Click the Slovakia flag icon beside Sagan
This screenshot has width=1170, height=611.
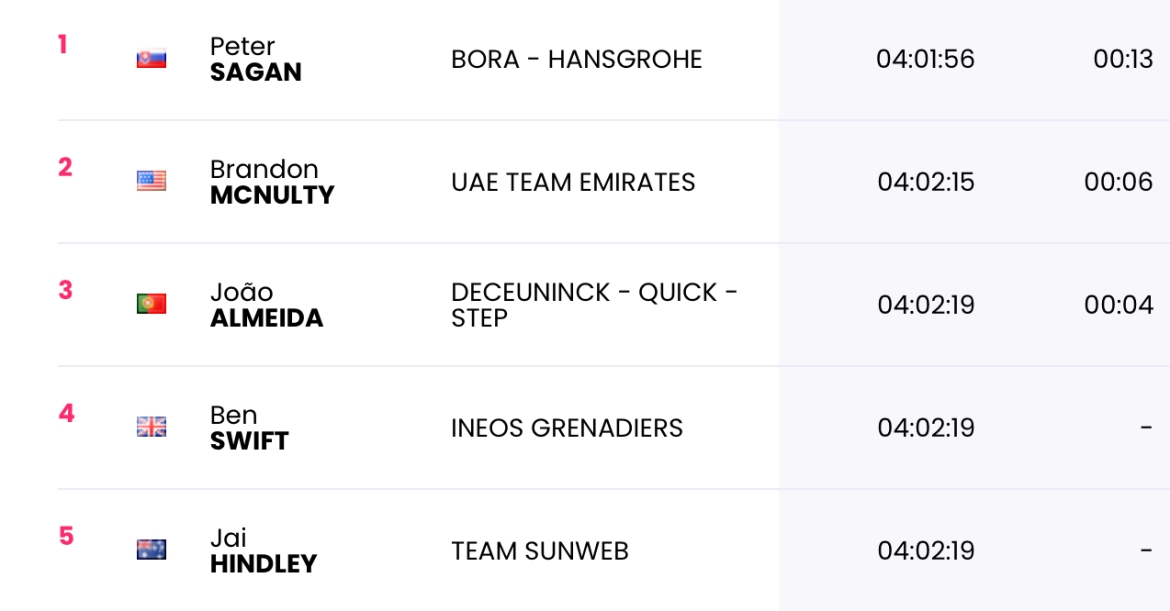click(151, 59)
